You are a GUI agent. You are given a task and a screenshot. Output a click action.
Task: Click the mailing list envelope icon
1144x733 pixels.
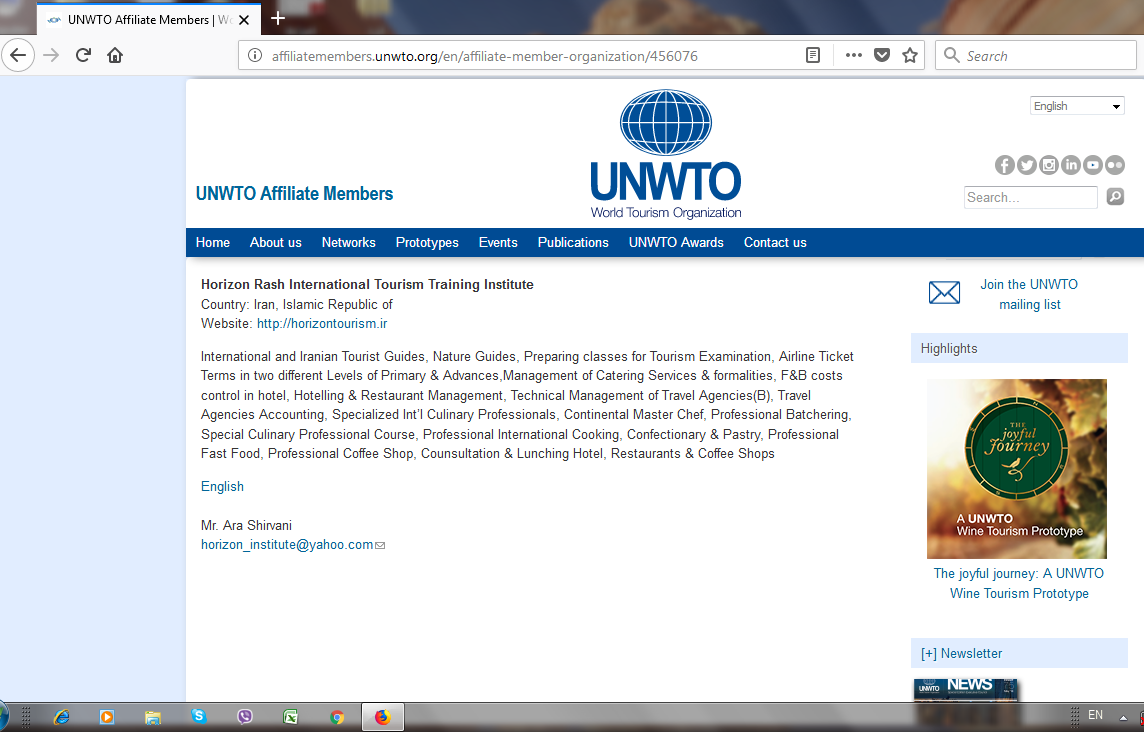point(944,292)
